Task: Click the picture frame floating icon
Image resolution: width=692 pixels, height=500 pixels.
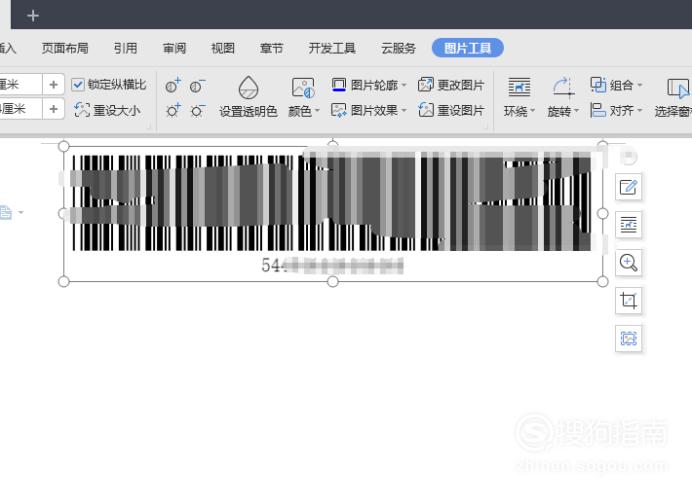Action: 628,338
